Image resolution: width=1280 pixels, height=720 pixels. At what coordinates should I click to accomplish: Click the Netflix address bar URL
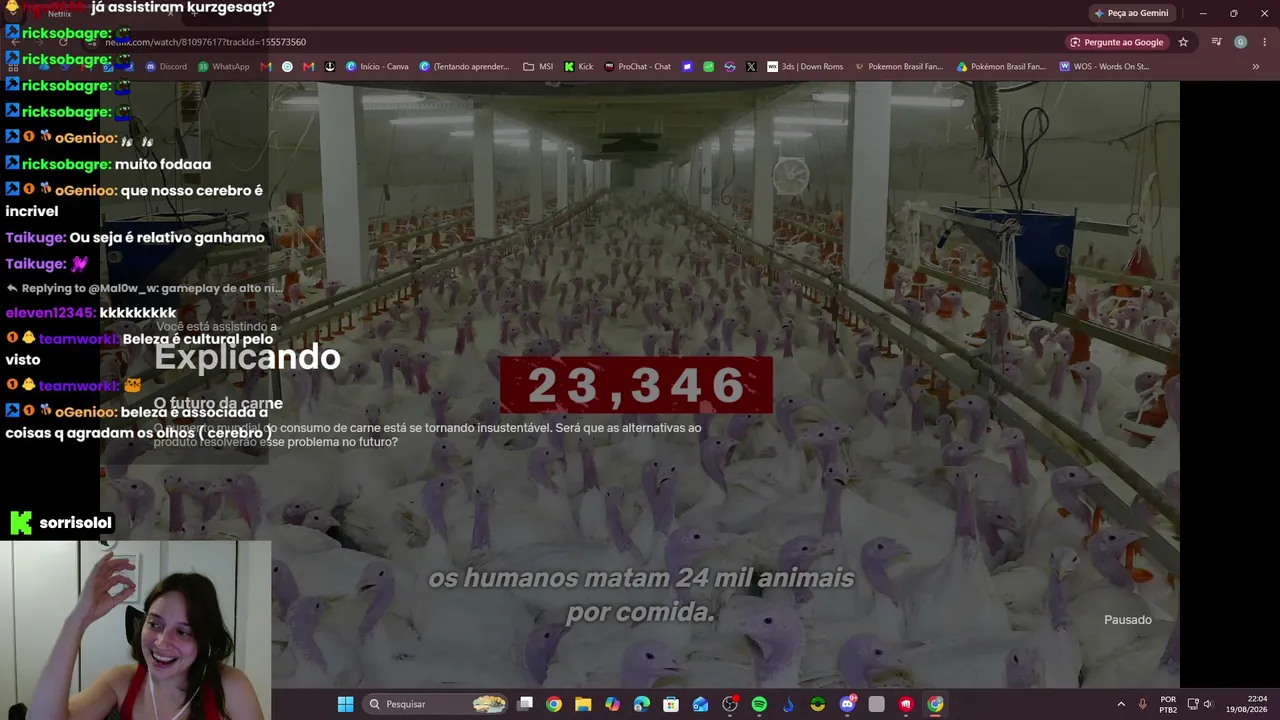[205, 42]
